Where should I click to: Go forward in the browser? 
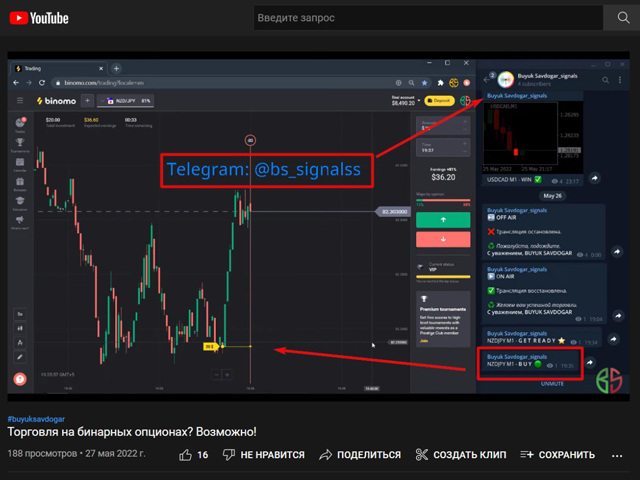coord(29,83)
